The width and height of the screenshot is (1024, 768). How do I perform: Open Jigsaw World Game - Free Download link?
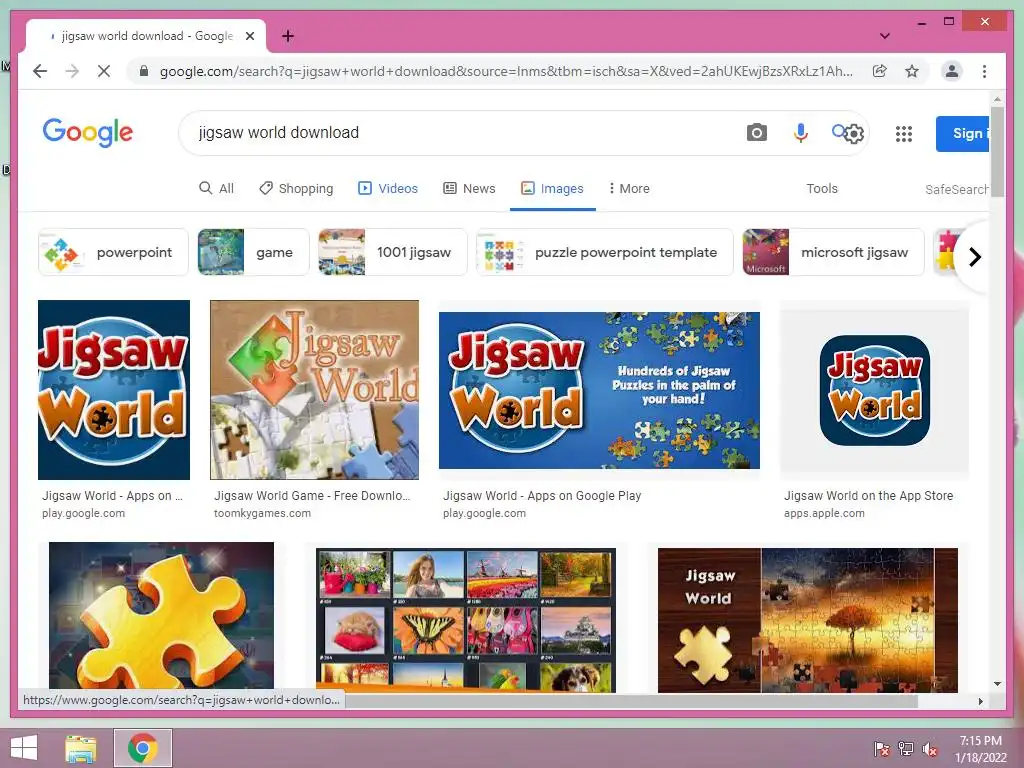tap(312, 496)
